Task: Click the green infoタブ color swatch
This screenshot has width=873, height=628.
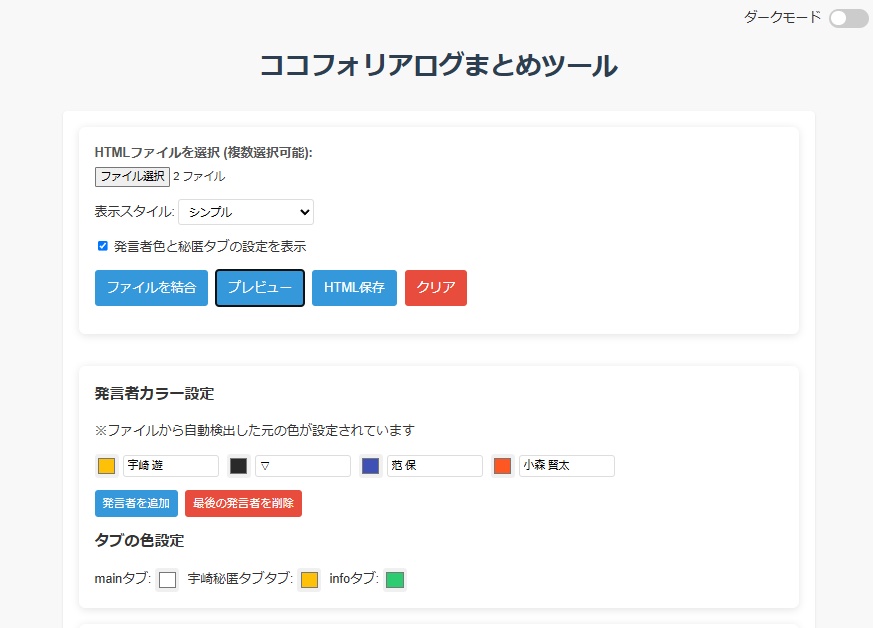Action: tap(394, 579)
